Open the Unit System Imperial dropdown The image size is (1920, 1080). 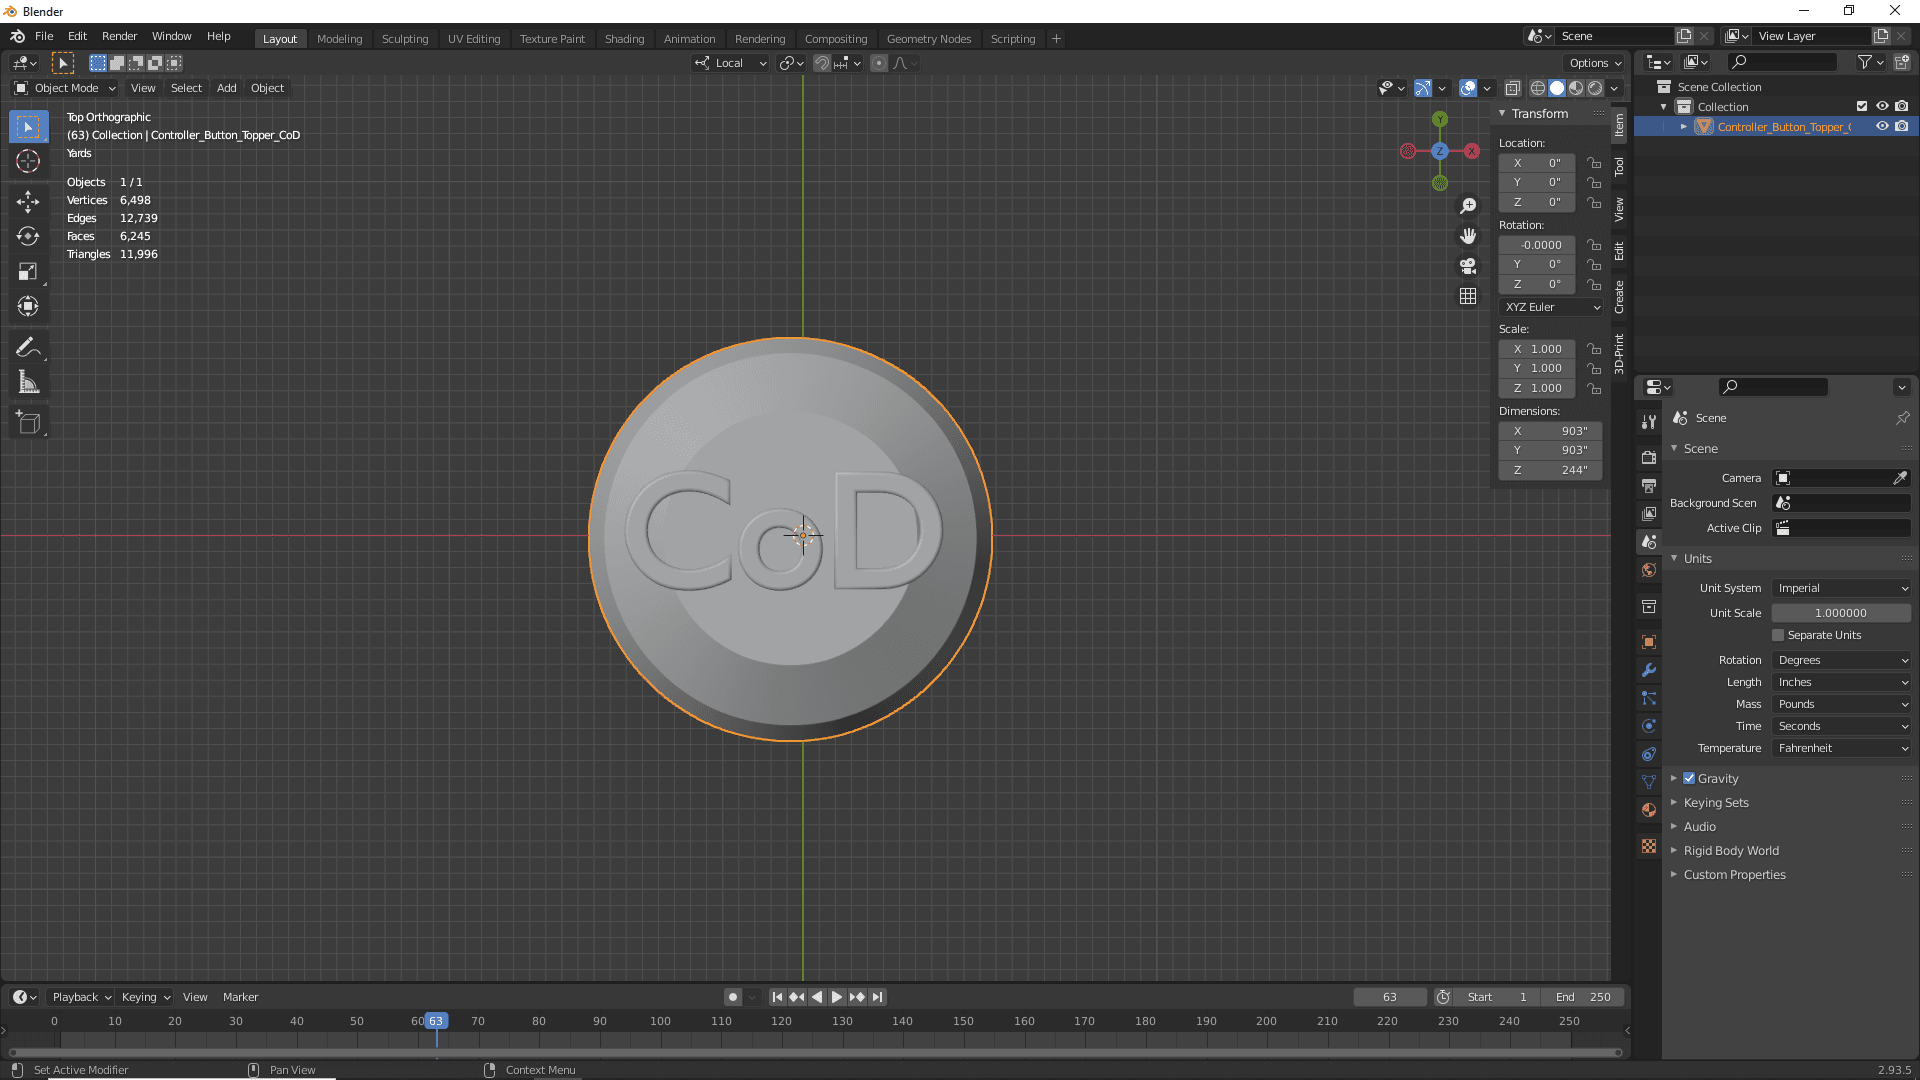point(1842,588)
